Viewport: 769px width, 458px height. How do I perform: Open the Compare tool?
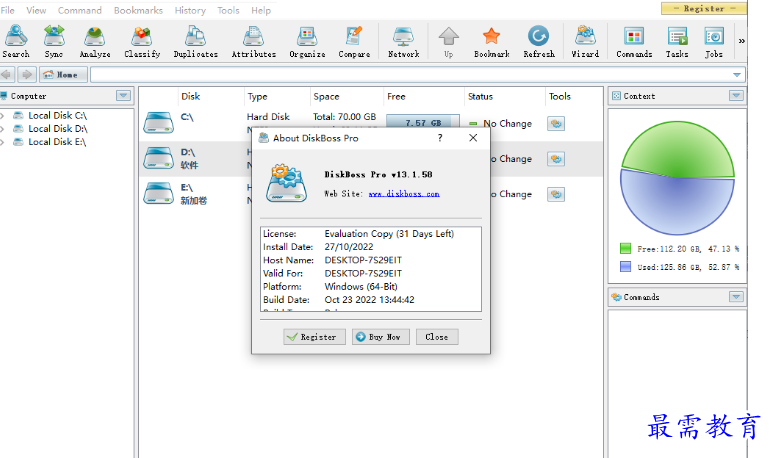tap(354, 42)
